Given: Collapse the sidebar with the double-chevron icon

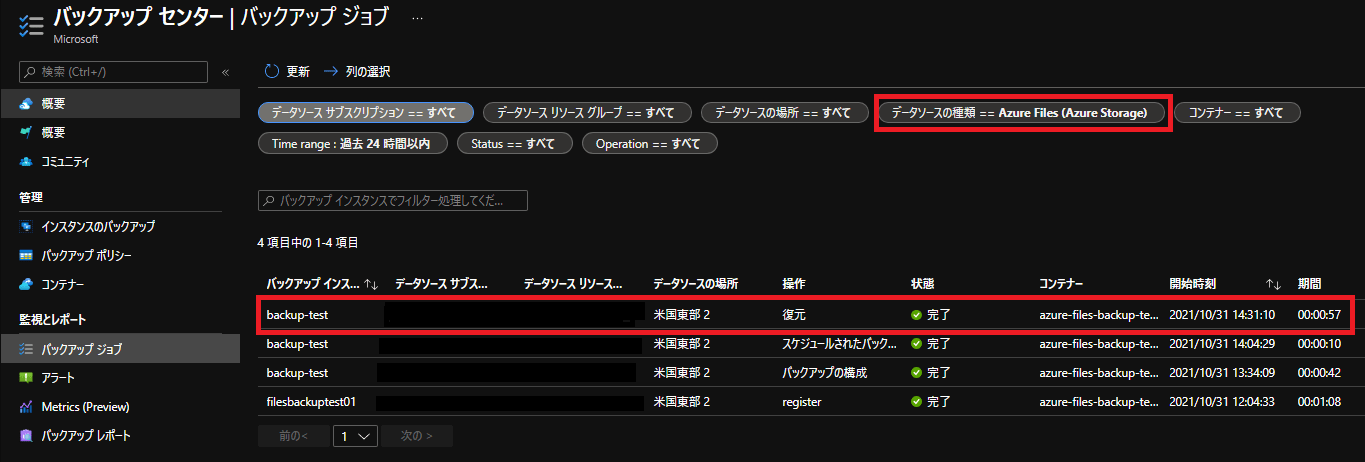Looking at the screenshot, I should click(225, 72).
